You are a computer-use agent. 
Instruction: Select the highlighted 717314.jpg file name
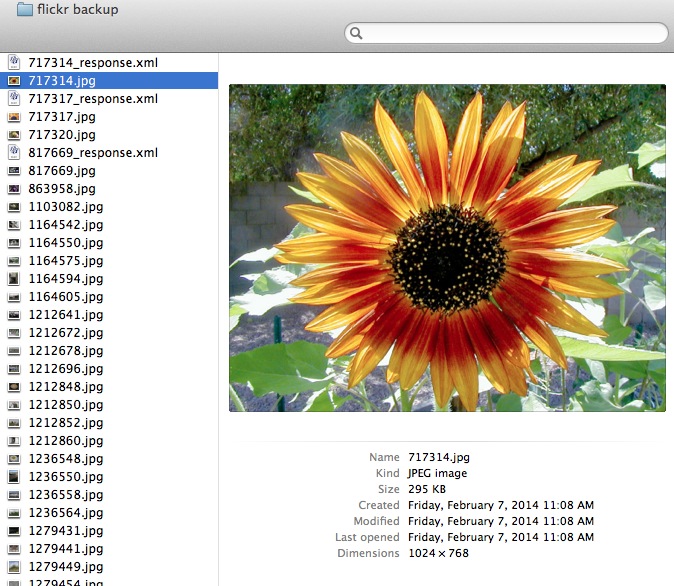(x=62, y=81)
